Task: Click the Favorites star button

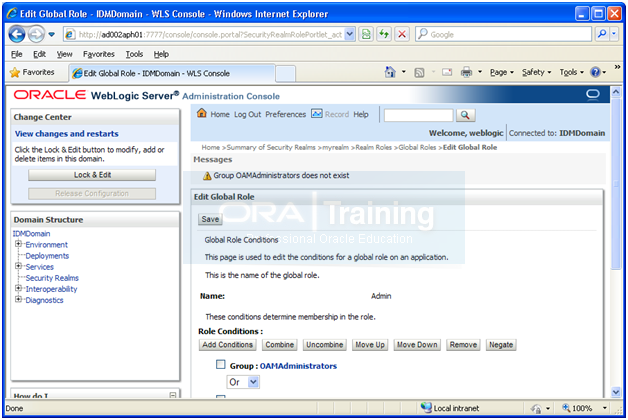Action: (32, 72)
